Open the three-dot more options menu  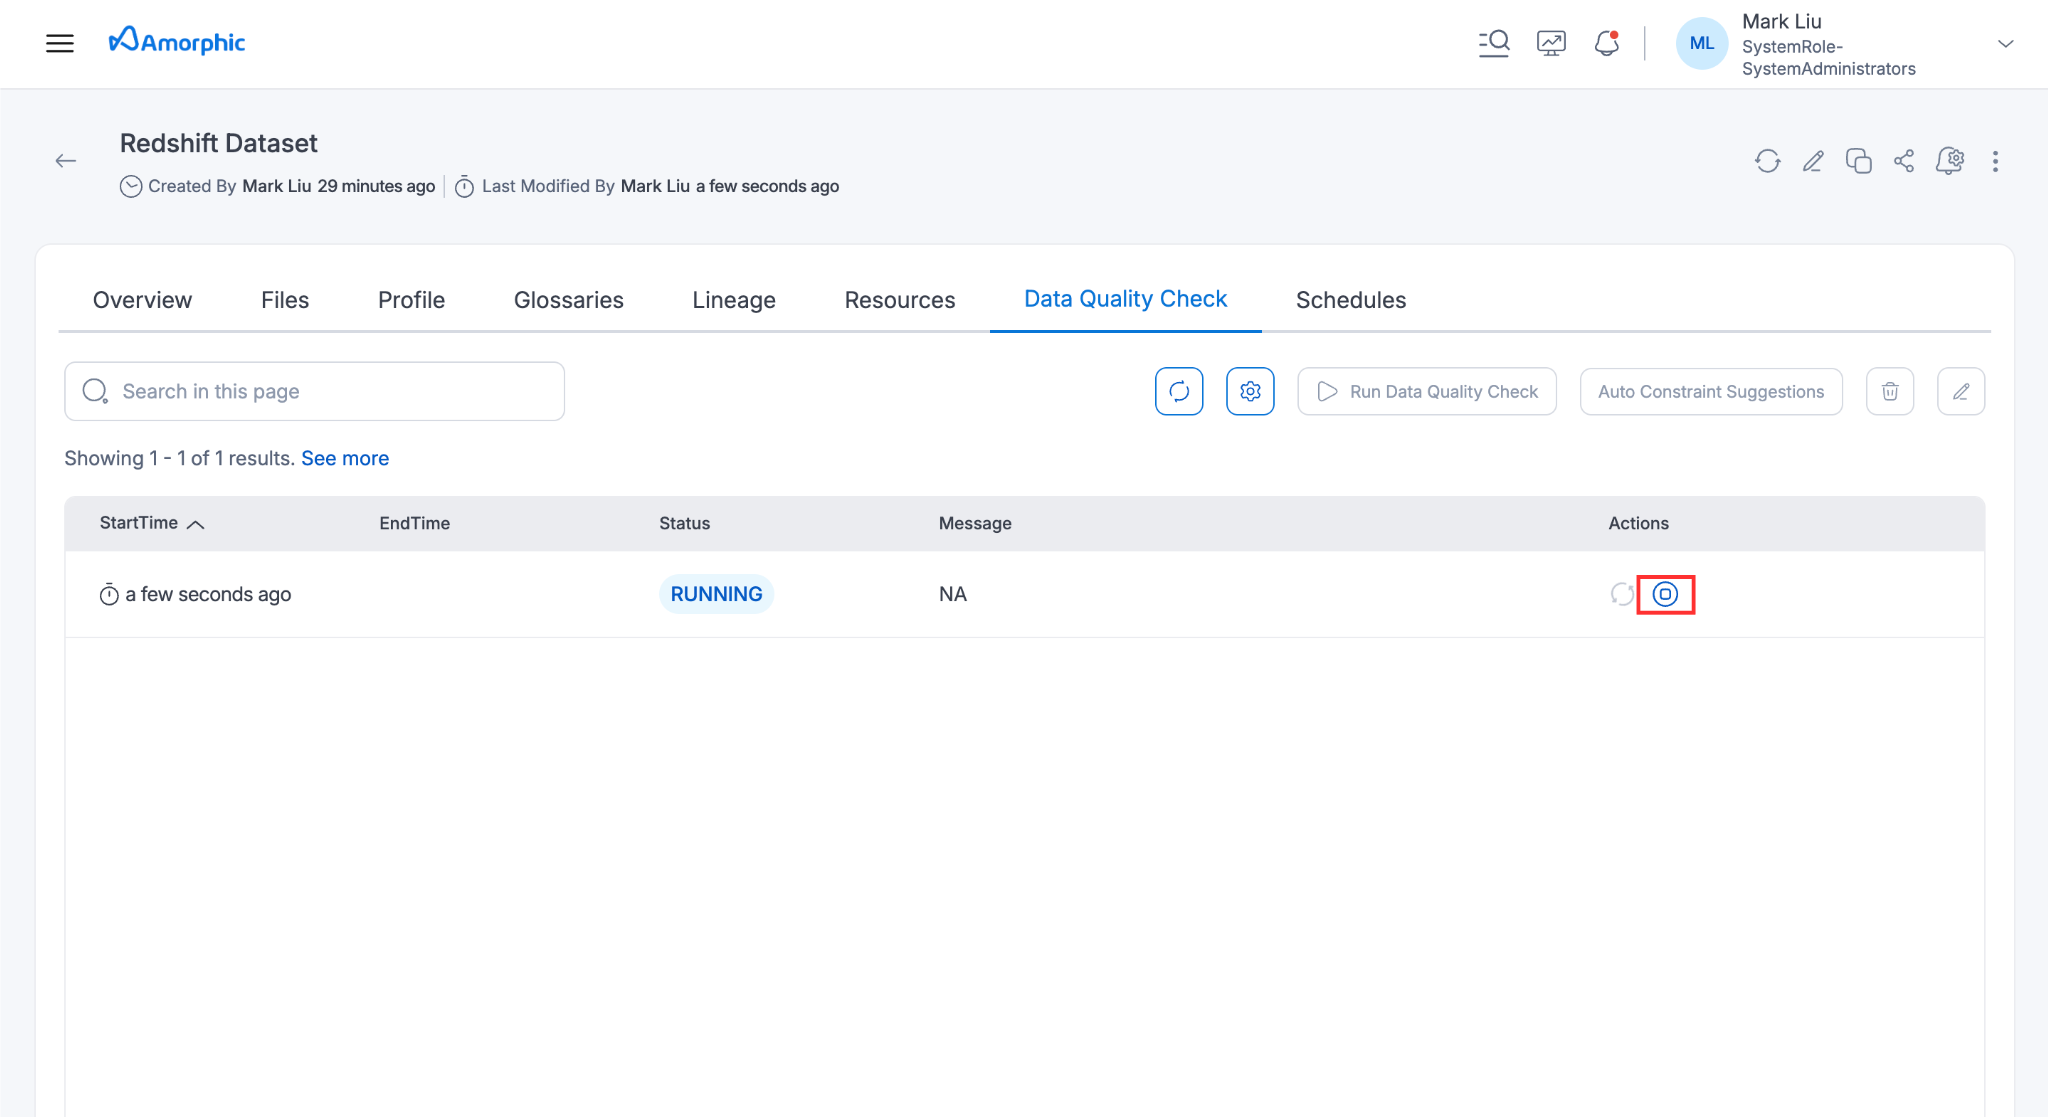[1995, 161]
